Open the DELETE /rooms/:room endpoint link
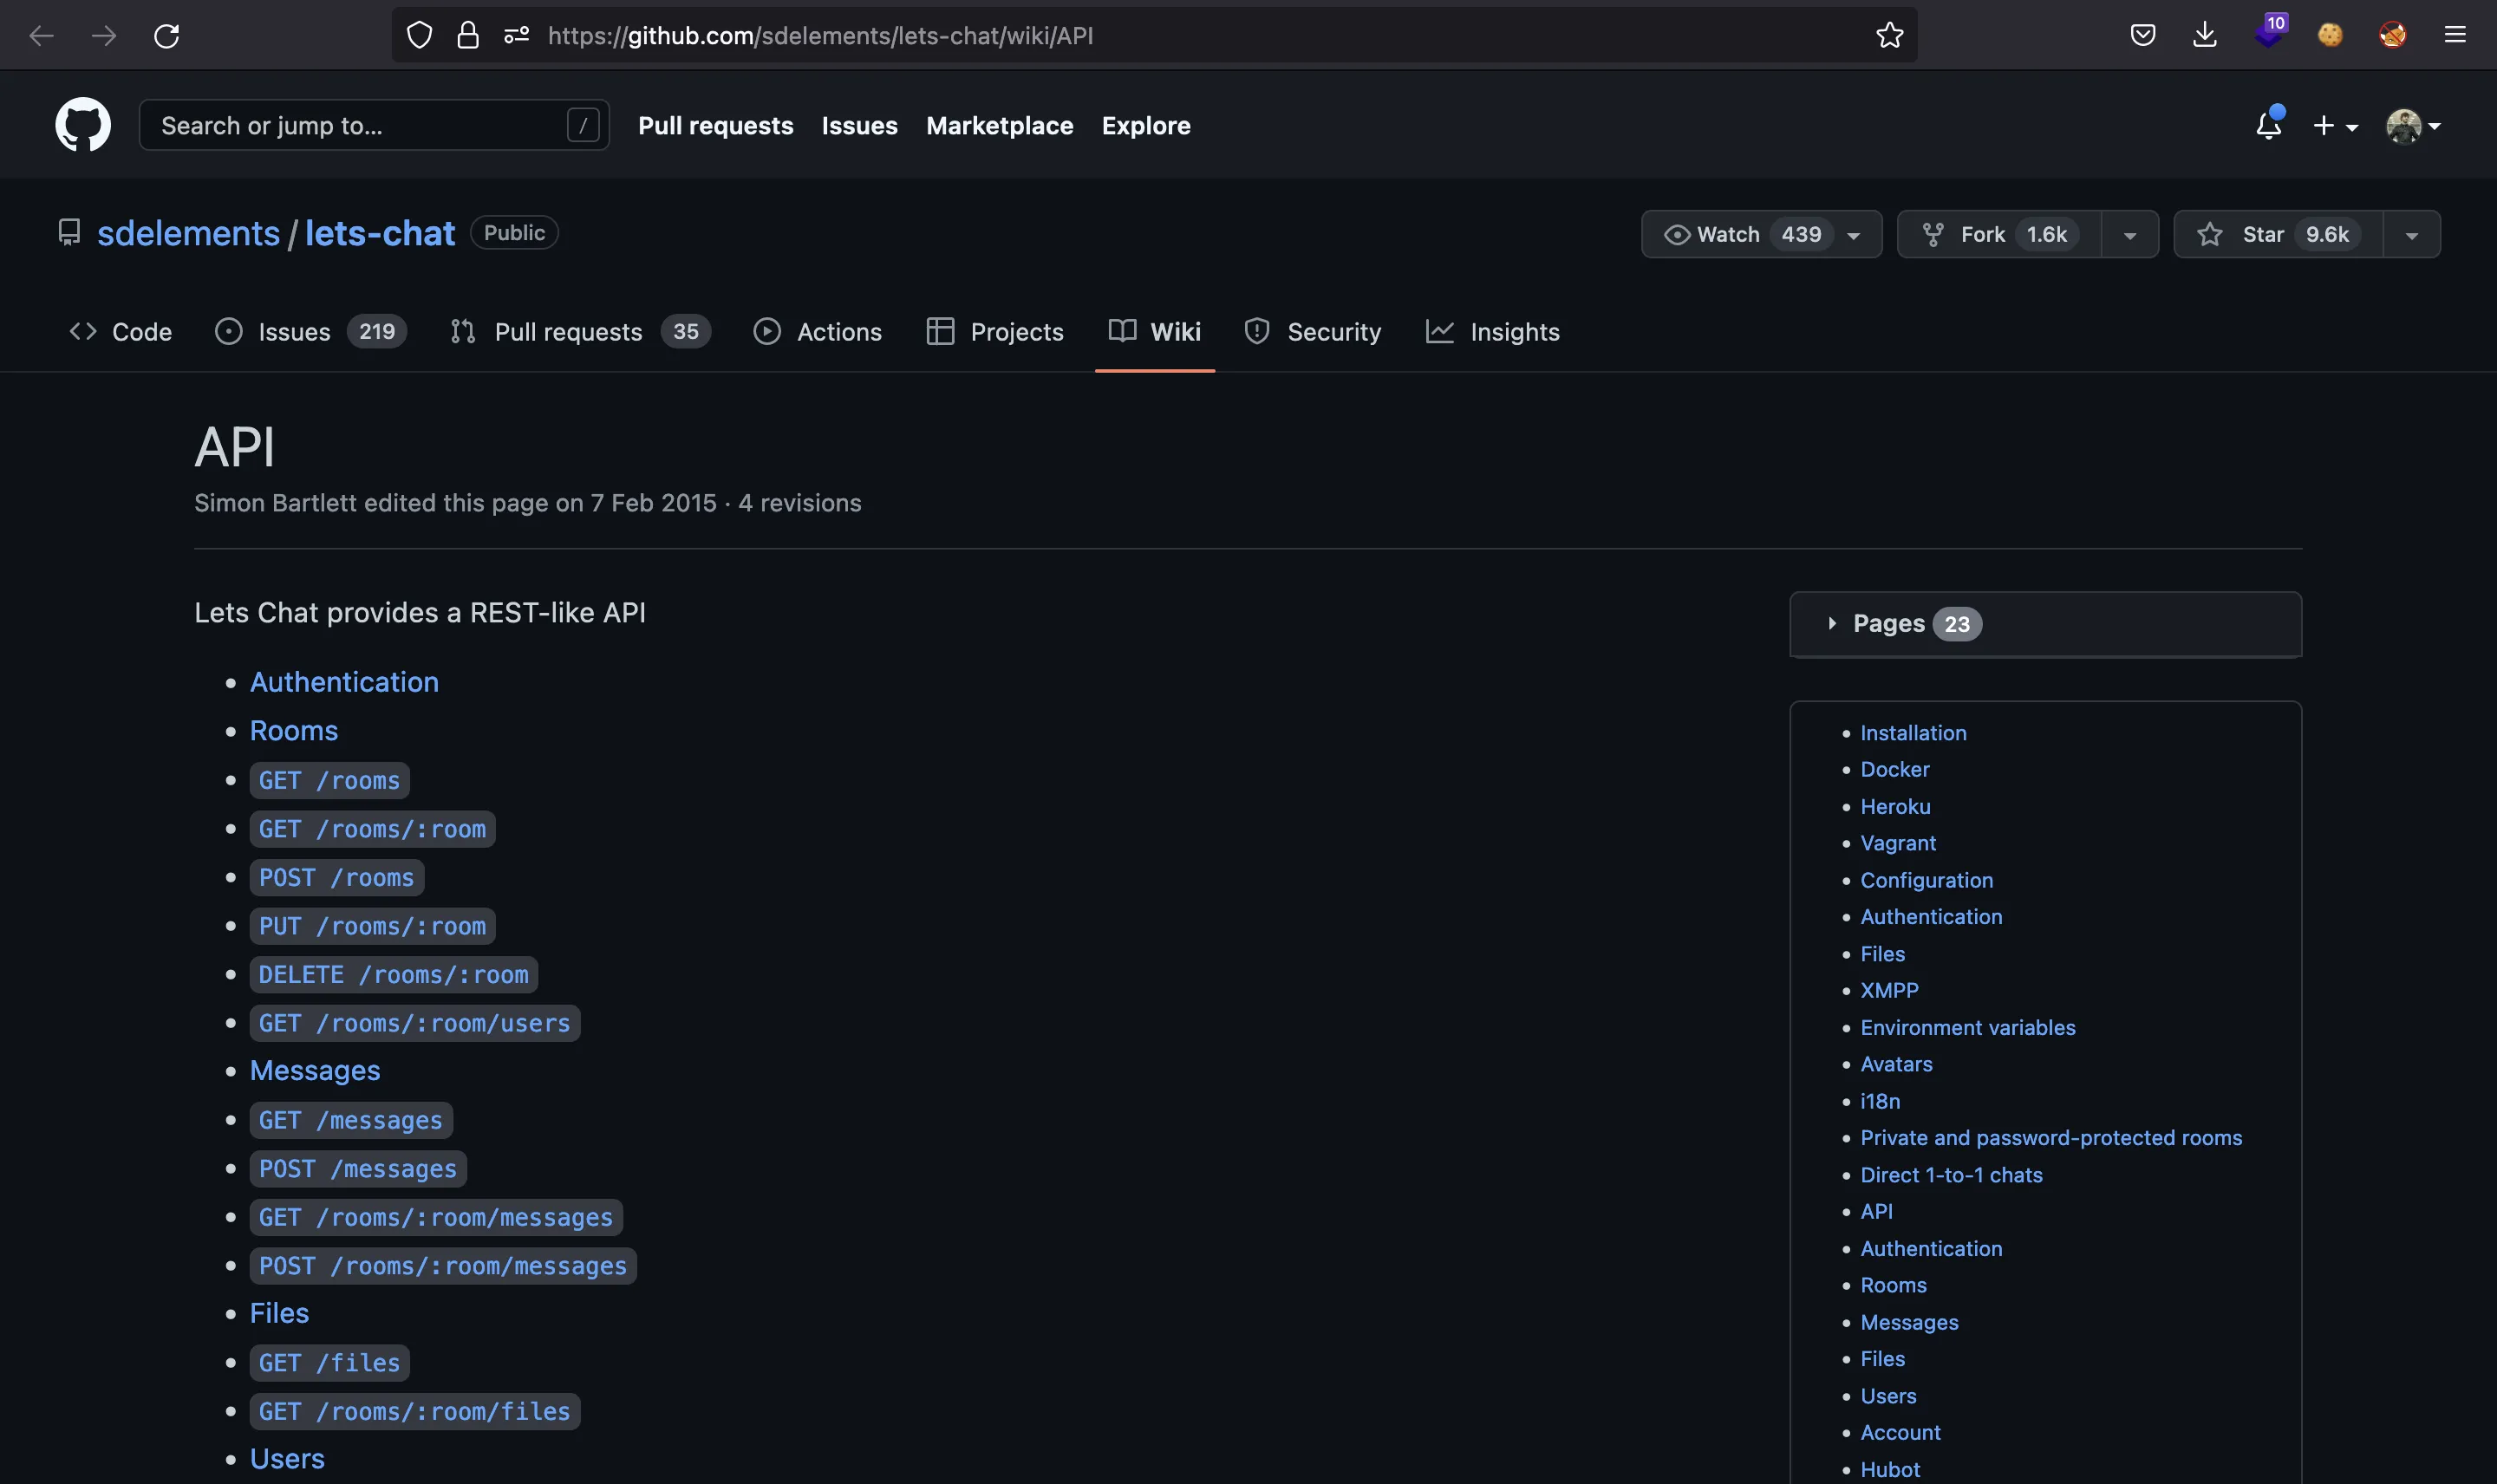The width and height of the screenshot is (2497, 1484). click(x=394, y=975)
